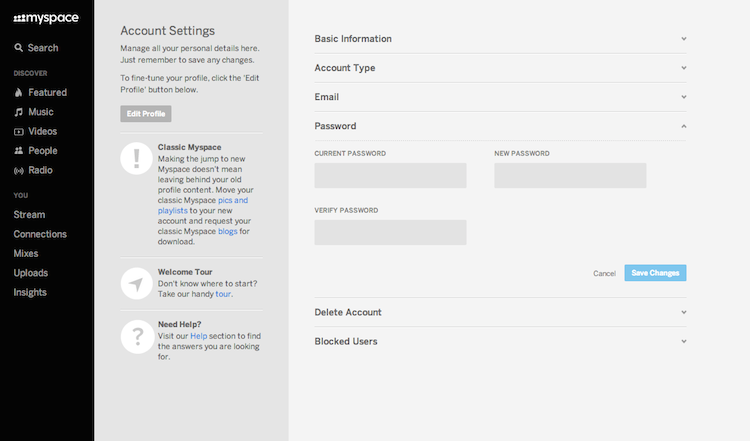Go to Videos in sidebar
The width and height of the screenshot is (750, 441).
[43, 132]
